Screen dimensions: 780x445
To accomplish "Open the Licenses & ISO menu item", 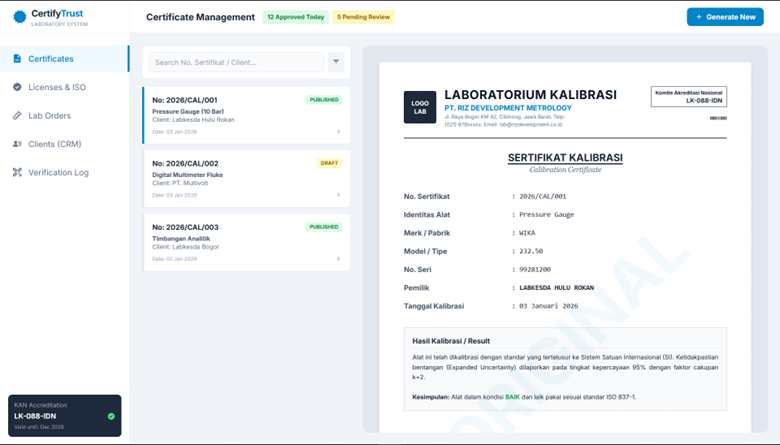I will pyautogui.click(x=57, y=87).
